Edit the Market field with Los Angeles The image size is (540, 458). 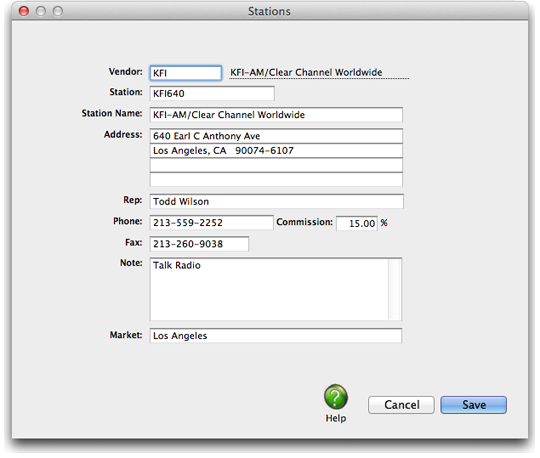tap(276, 336)
